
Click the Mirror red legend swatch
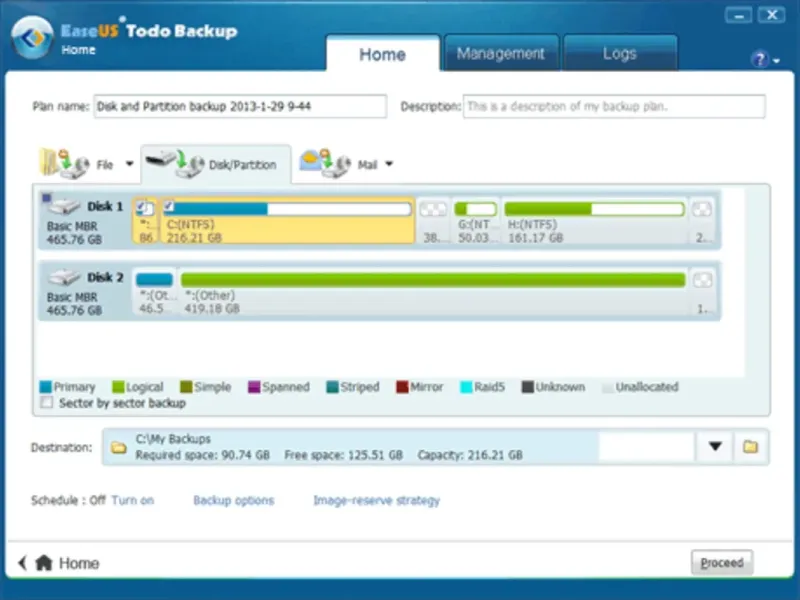pos(402,387)
